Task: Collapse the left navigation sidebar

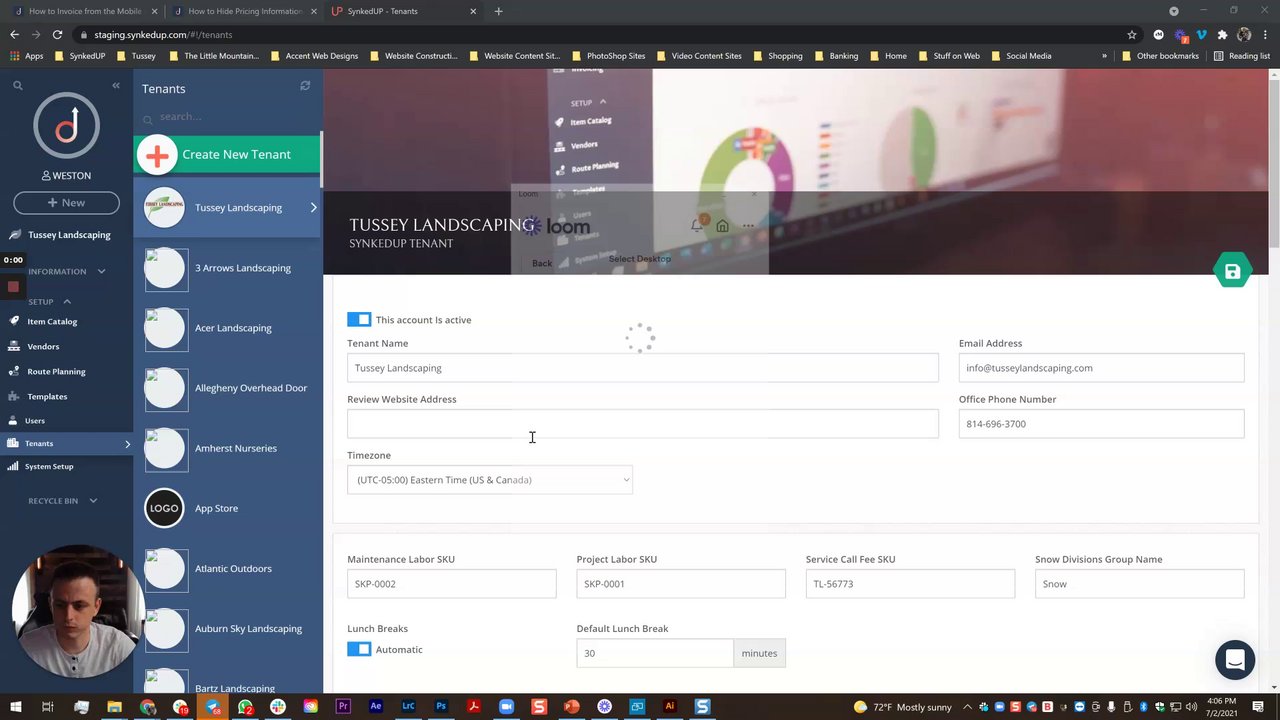Action: [x=116, y=86]
